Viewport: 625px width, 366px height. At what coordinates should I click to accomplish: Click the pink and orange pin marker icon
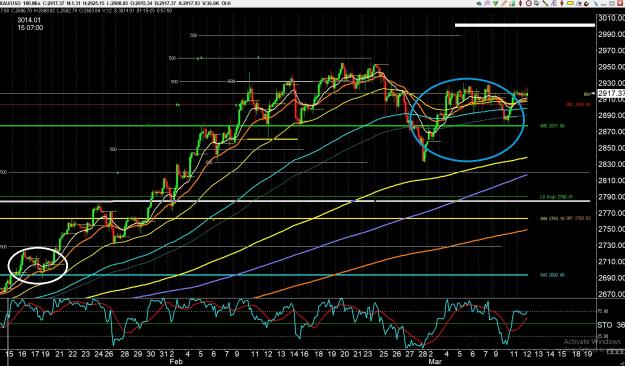tap(562, 3)
